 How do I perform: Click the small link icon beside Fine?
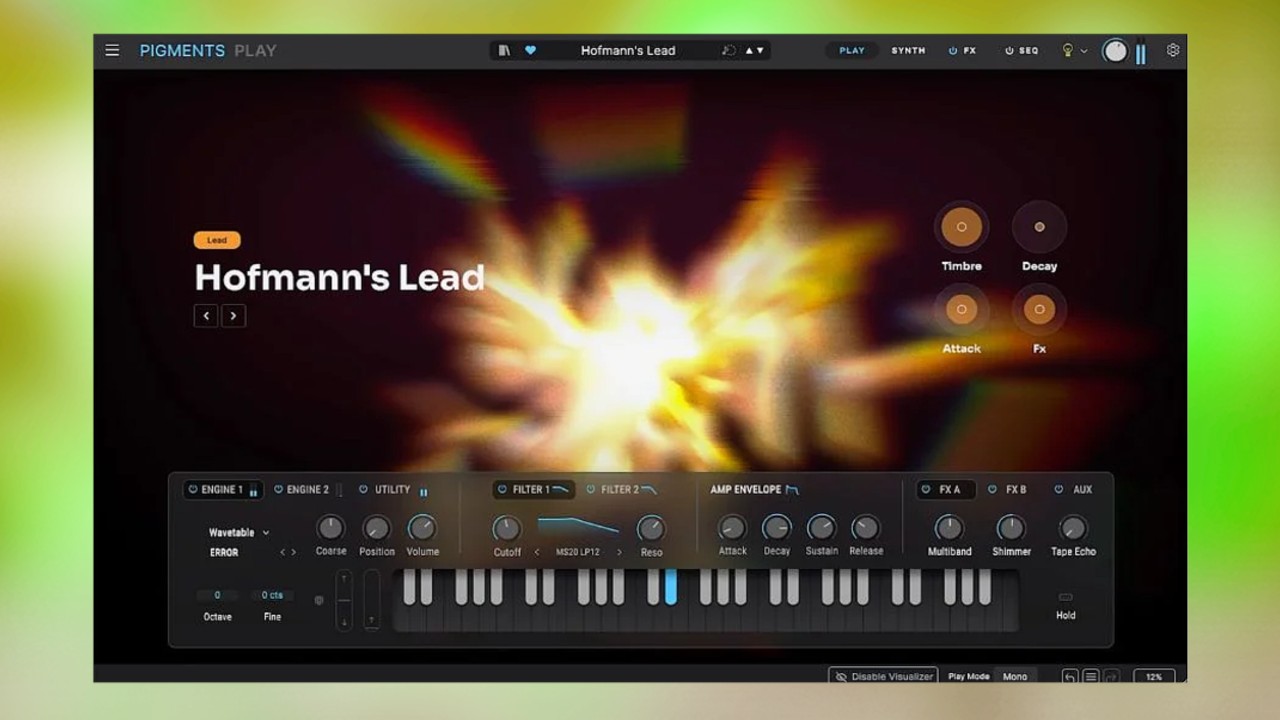click(319, 600)
